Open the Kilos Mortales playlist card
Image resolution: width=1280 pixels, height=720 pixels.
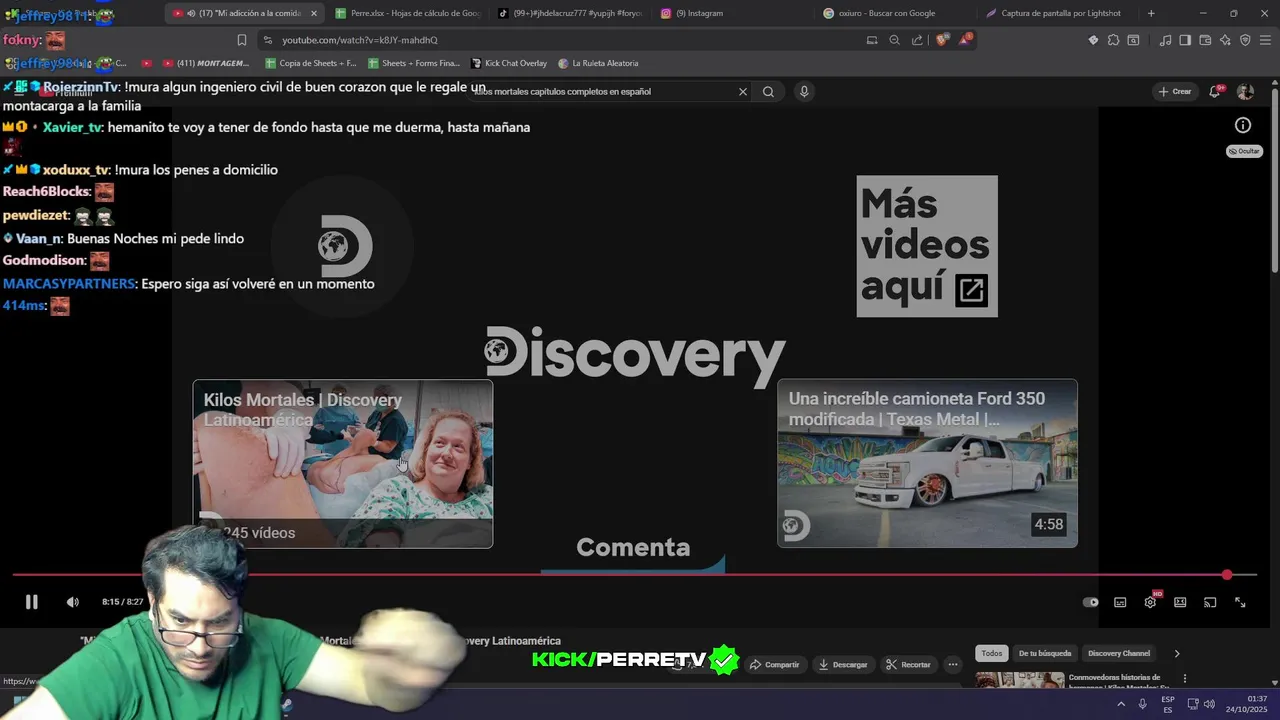(343, 463)
